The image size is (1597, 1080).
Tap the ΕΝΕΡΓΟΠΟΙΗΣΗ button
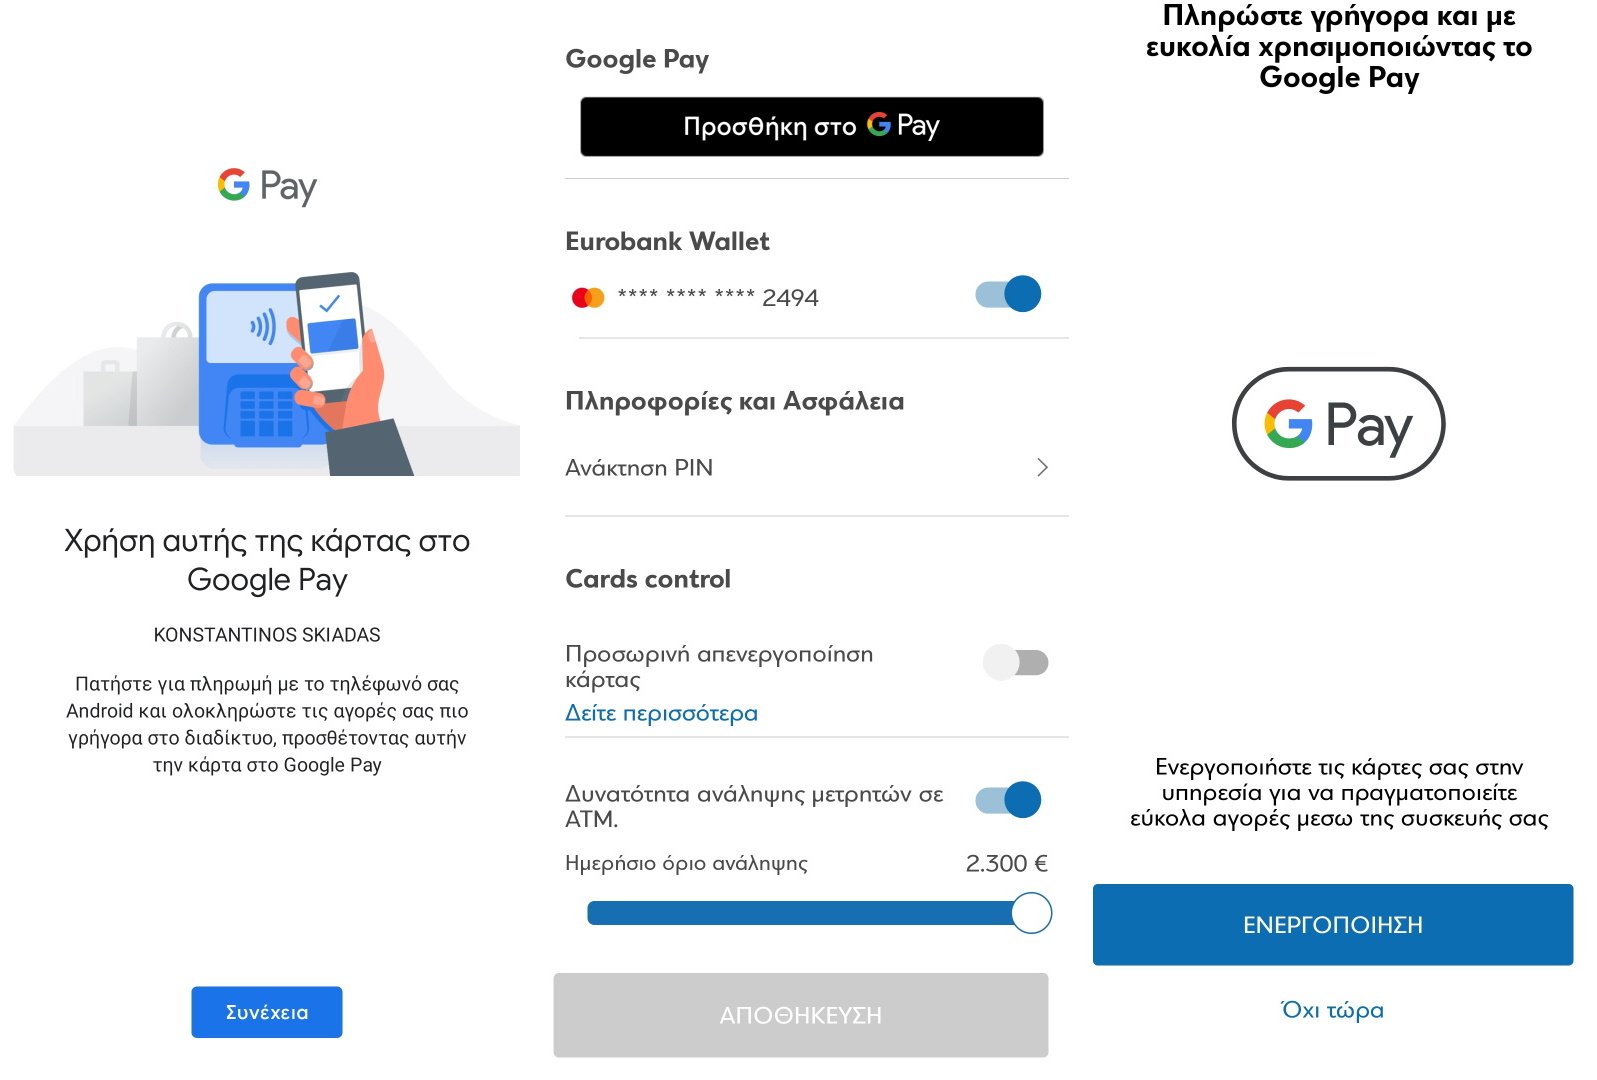click(x=1333, y=925)
